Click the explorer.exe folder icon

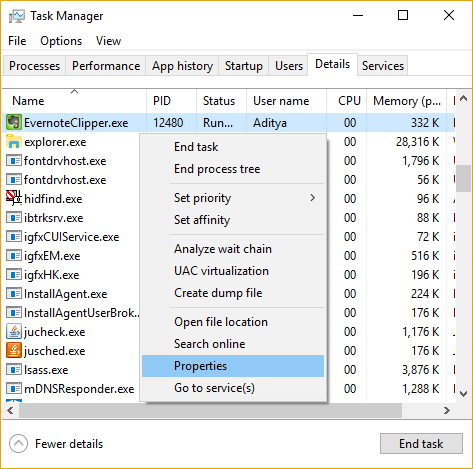pyautogui.click(x=14, y=142)
